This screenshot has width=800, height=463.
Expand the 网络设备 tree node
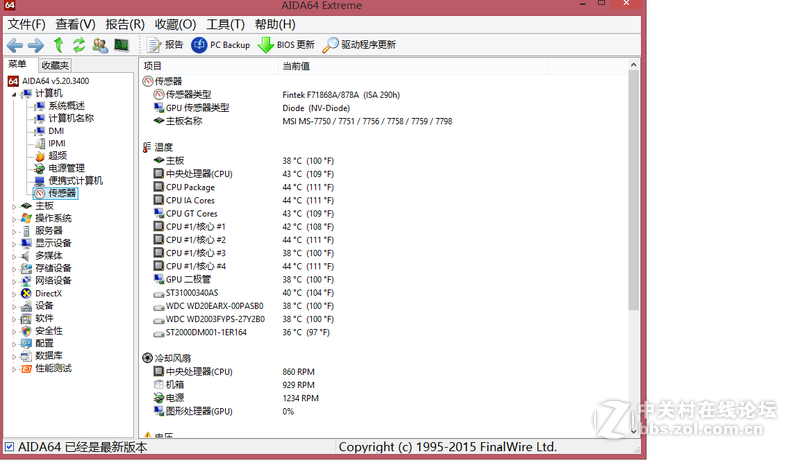tap(14, 282)
